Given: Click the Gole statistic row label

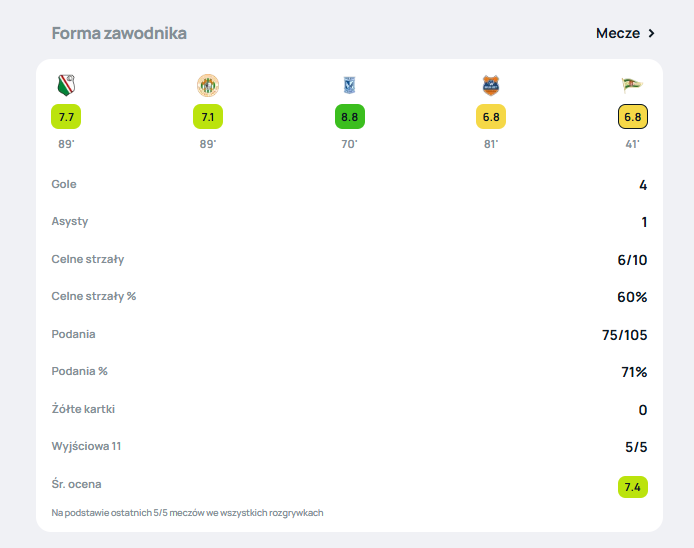Looking at the screenshot, I should point(64,184).
